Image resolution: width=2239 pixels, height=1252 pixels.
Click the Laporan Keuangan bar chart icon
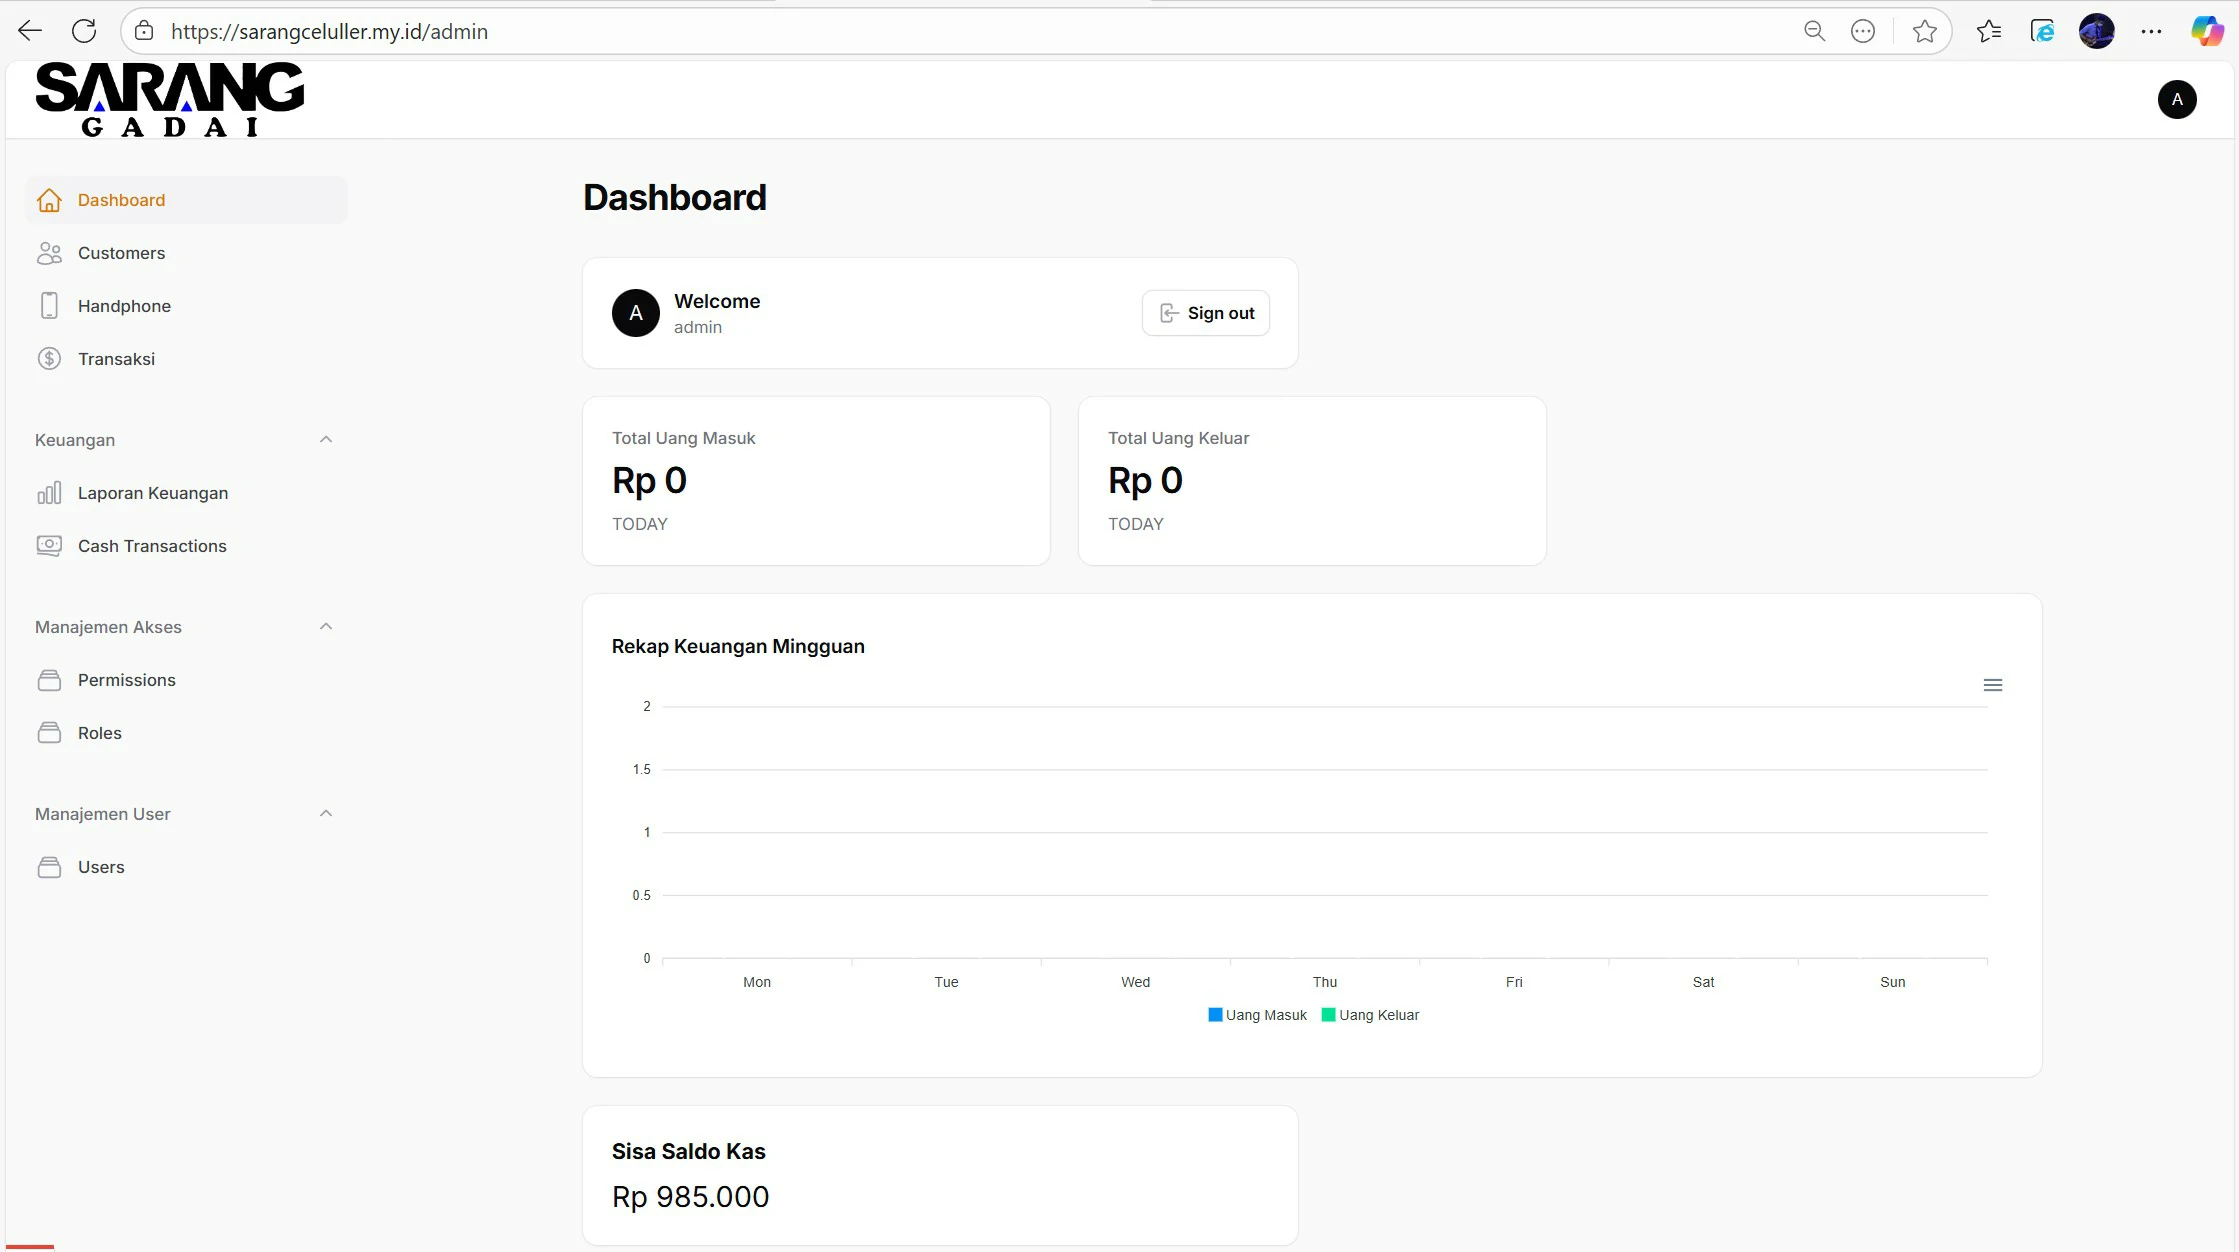(49, 493)
